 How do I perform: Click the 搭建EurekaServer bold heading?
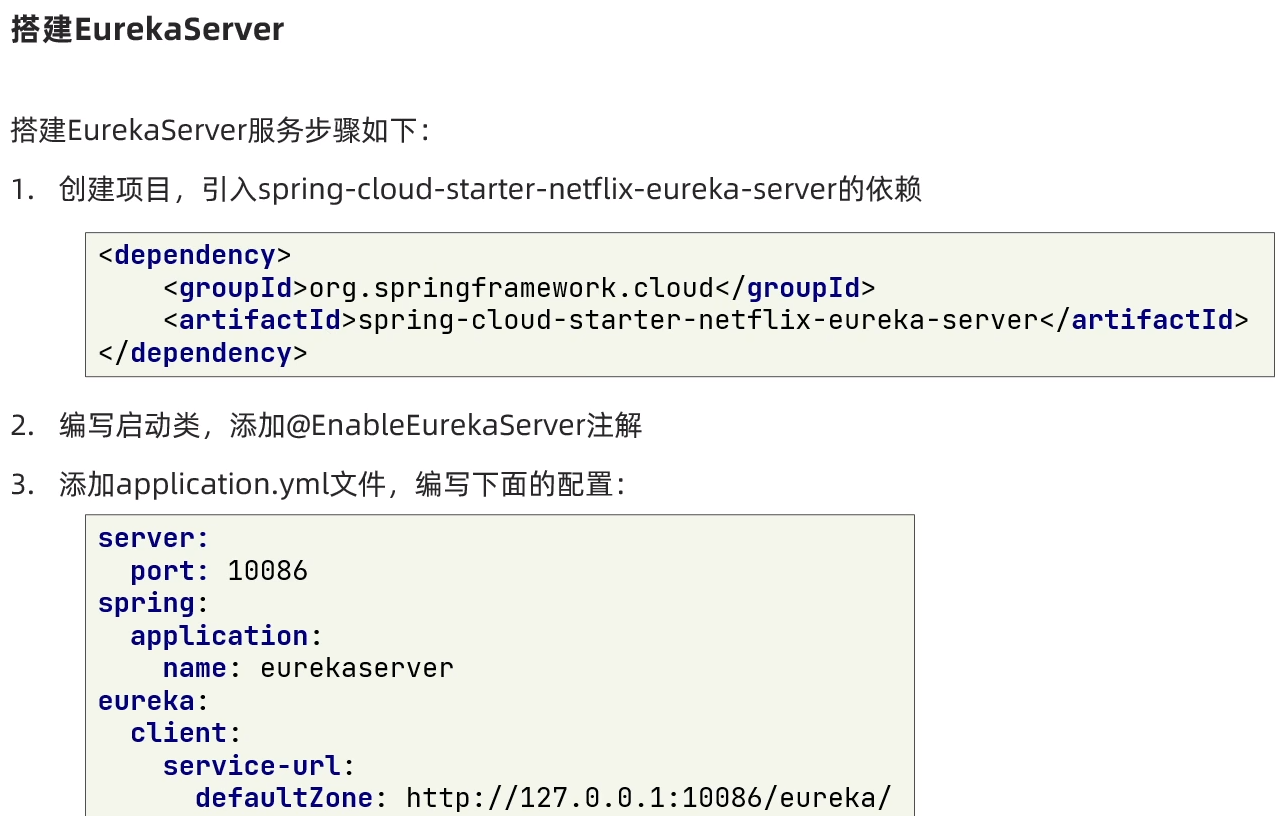tap(147, 30)
